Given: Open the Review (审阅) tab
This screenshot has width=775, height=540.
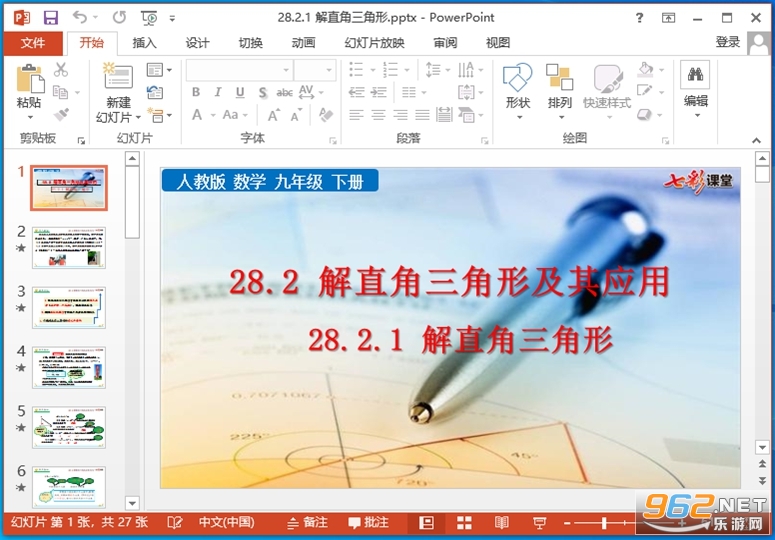Looking at the screenshot, I should coord(445,43).
